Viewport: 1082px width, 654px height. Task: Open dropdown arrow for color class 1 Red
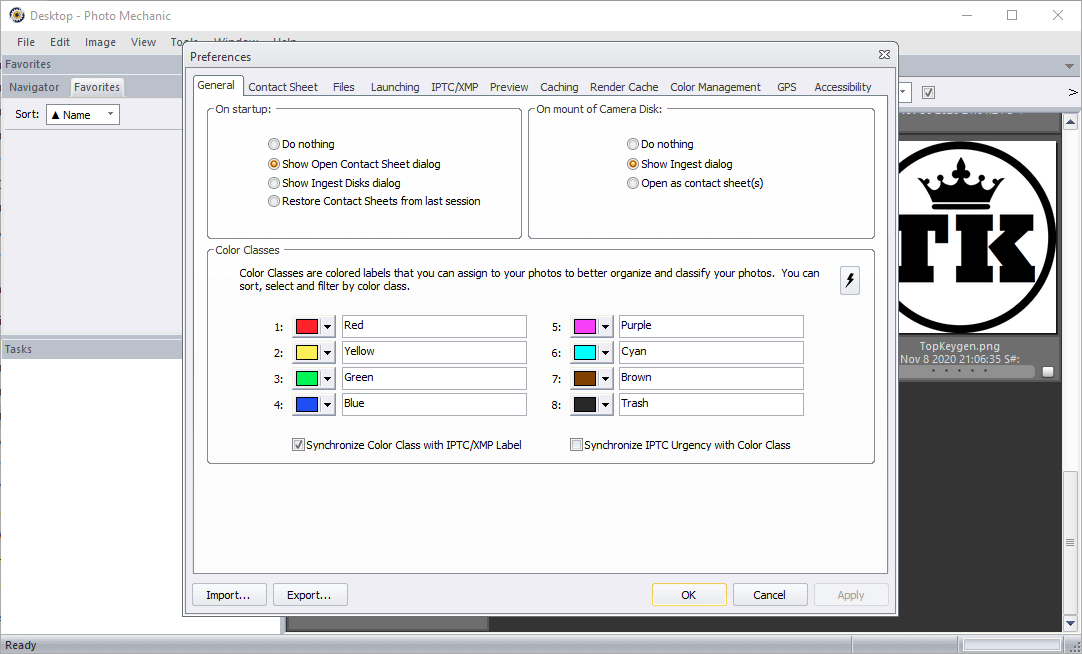point(328,326)
